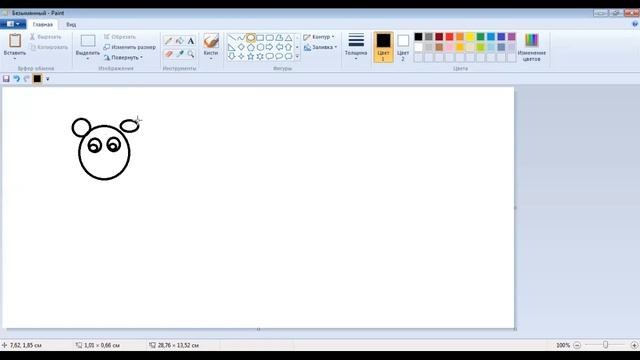Choose the Curve shape
This screenshot has width=640, height=360.
coord(241,38)
